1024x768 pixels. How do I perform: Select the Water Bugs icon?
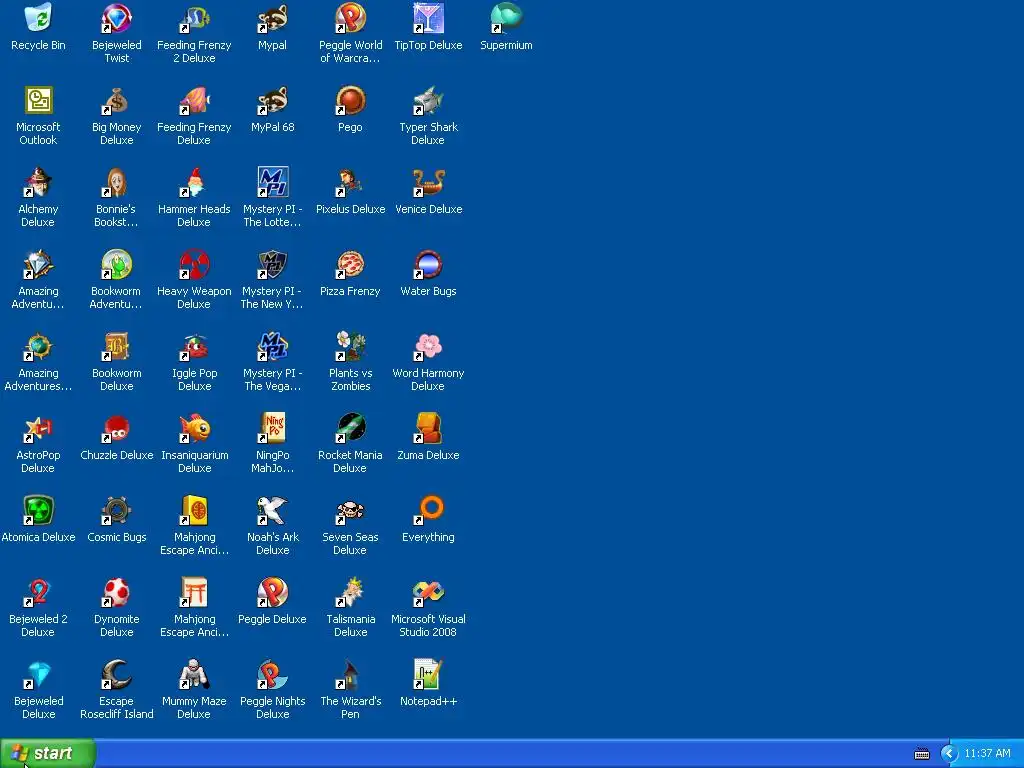tap(428, 264)
